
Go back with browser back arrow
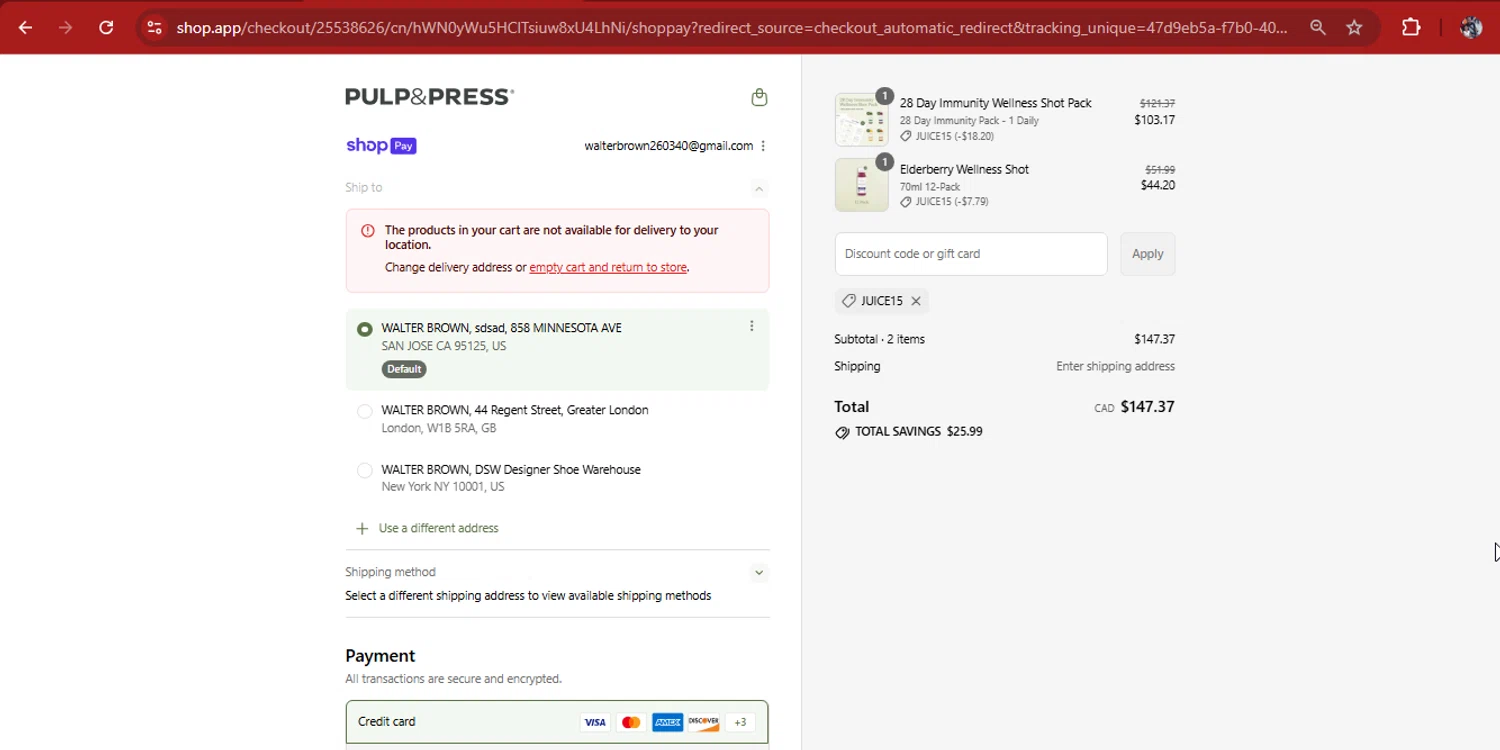[x=25, y=27]
